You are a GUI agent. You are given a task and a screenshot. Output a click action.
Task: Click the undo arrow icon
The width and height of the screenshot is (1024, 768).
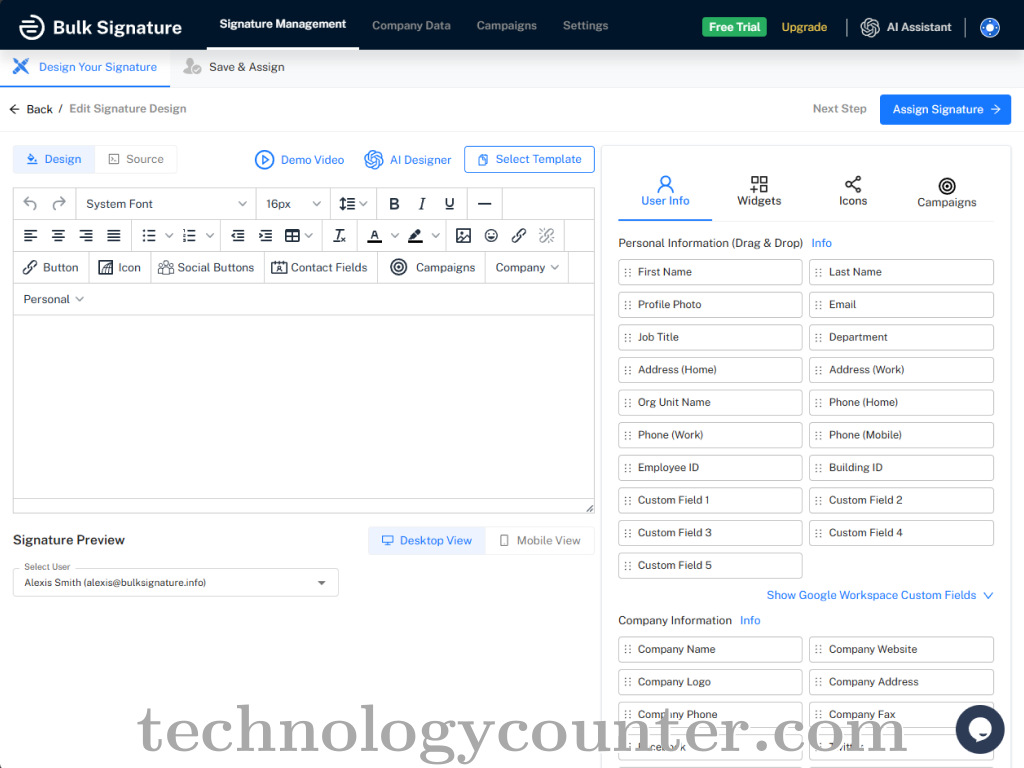[x=30, y=204]
